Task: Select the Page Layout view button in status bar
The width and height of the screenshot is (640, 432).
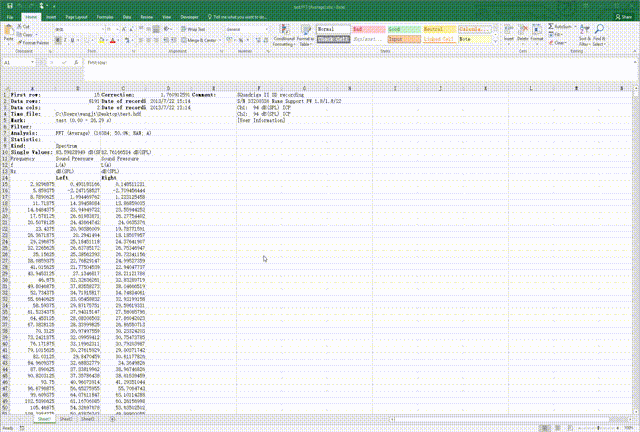Action: coord(557,428)
